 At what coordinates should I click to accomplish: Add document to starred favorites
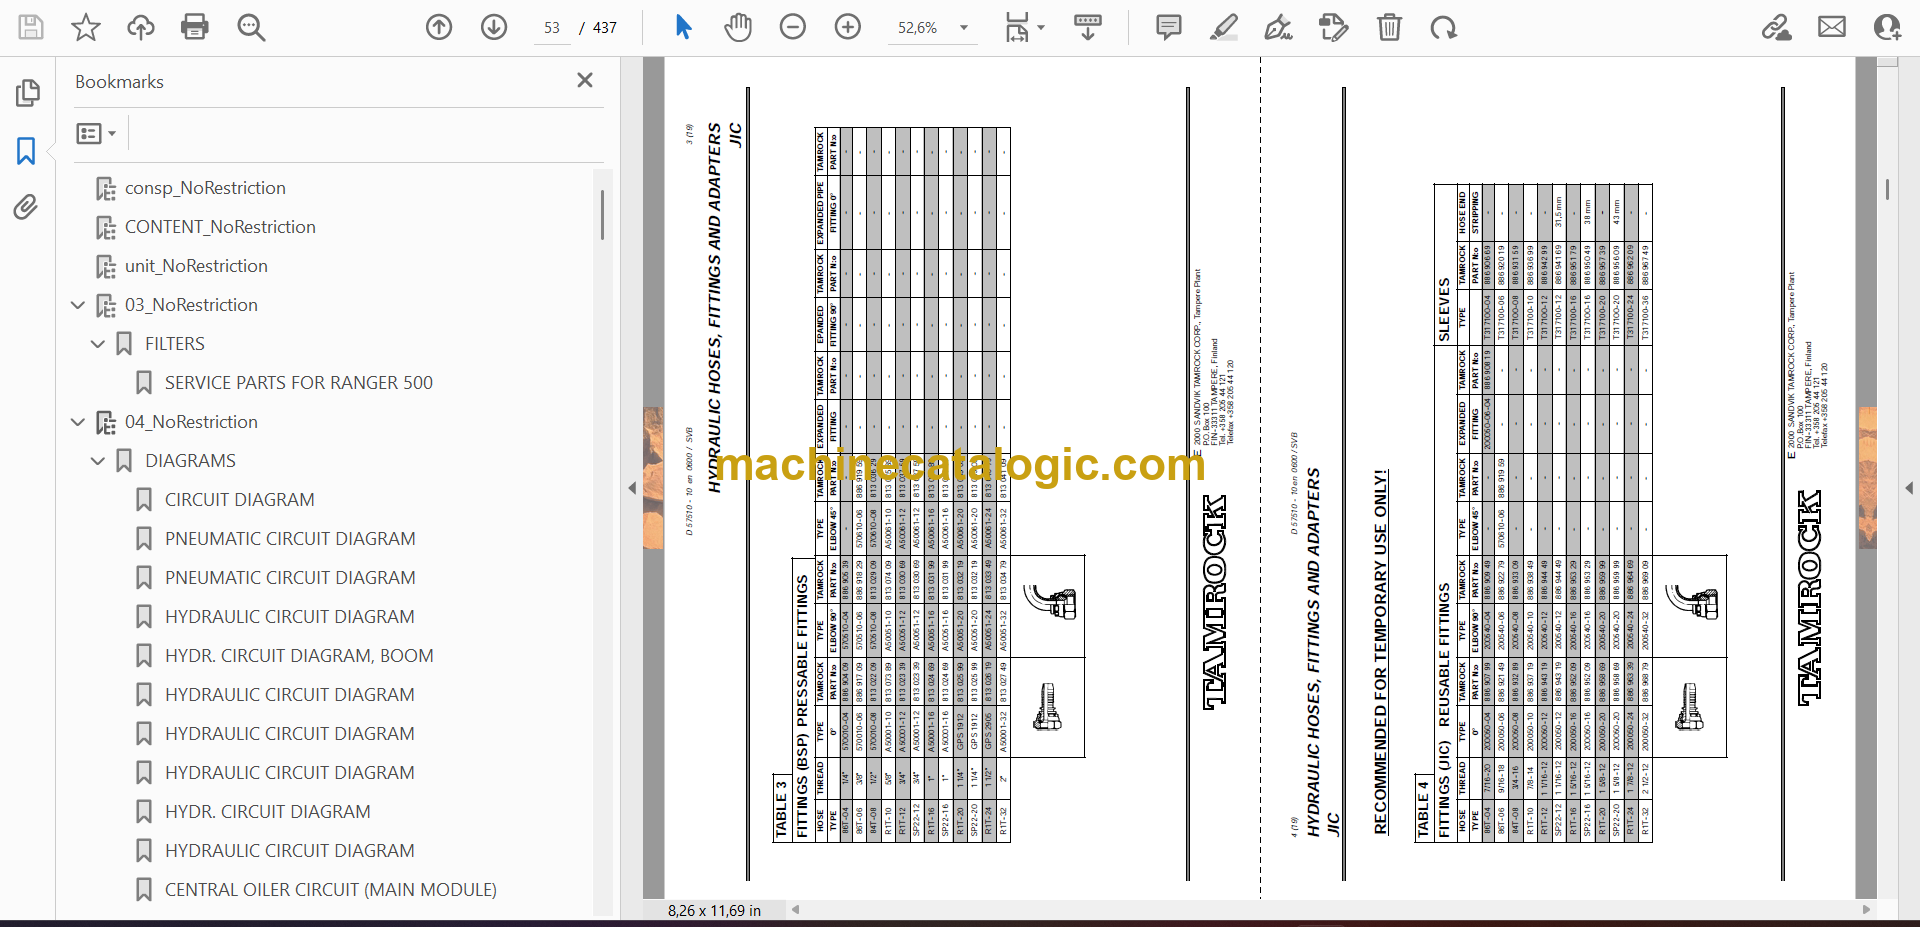86,27
